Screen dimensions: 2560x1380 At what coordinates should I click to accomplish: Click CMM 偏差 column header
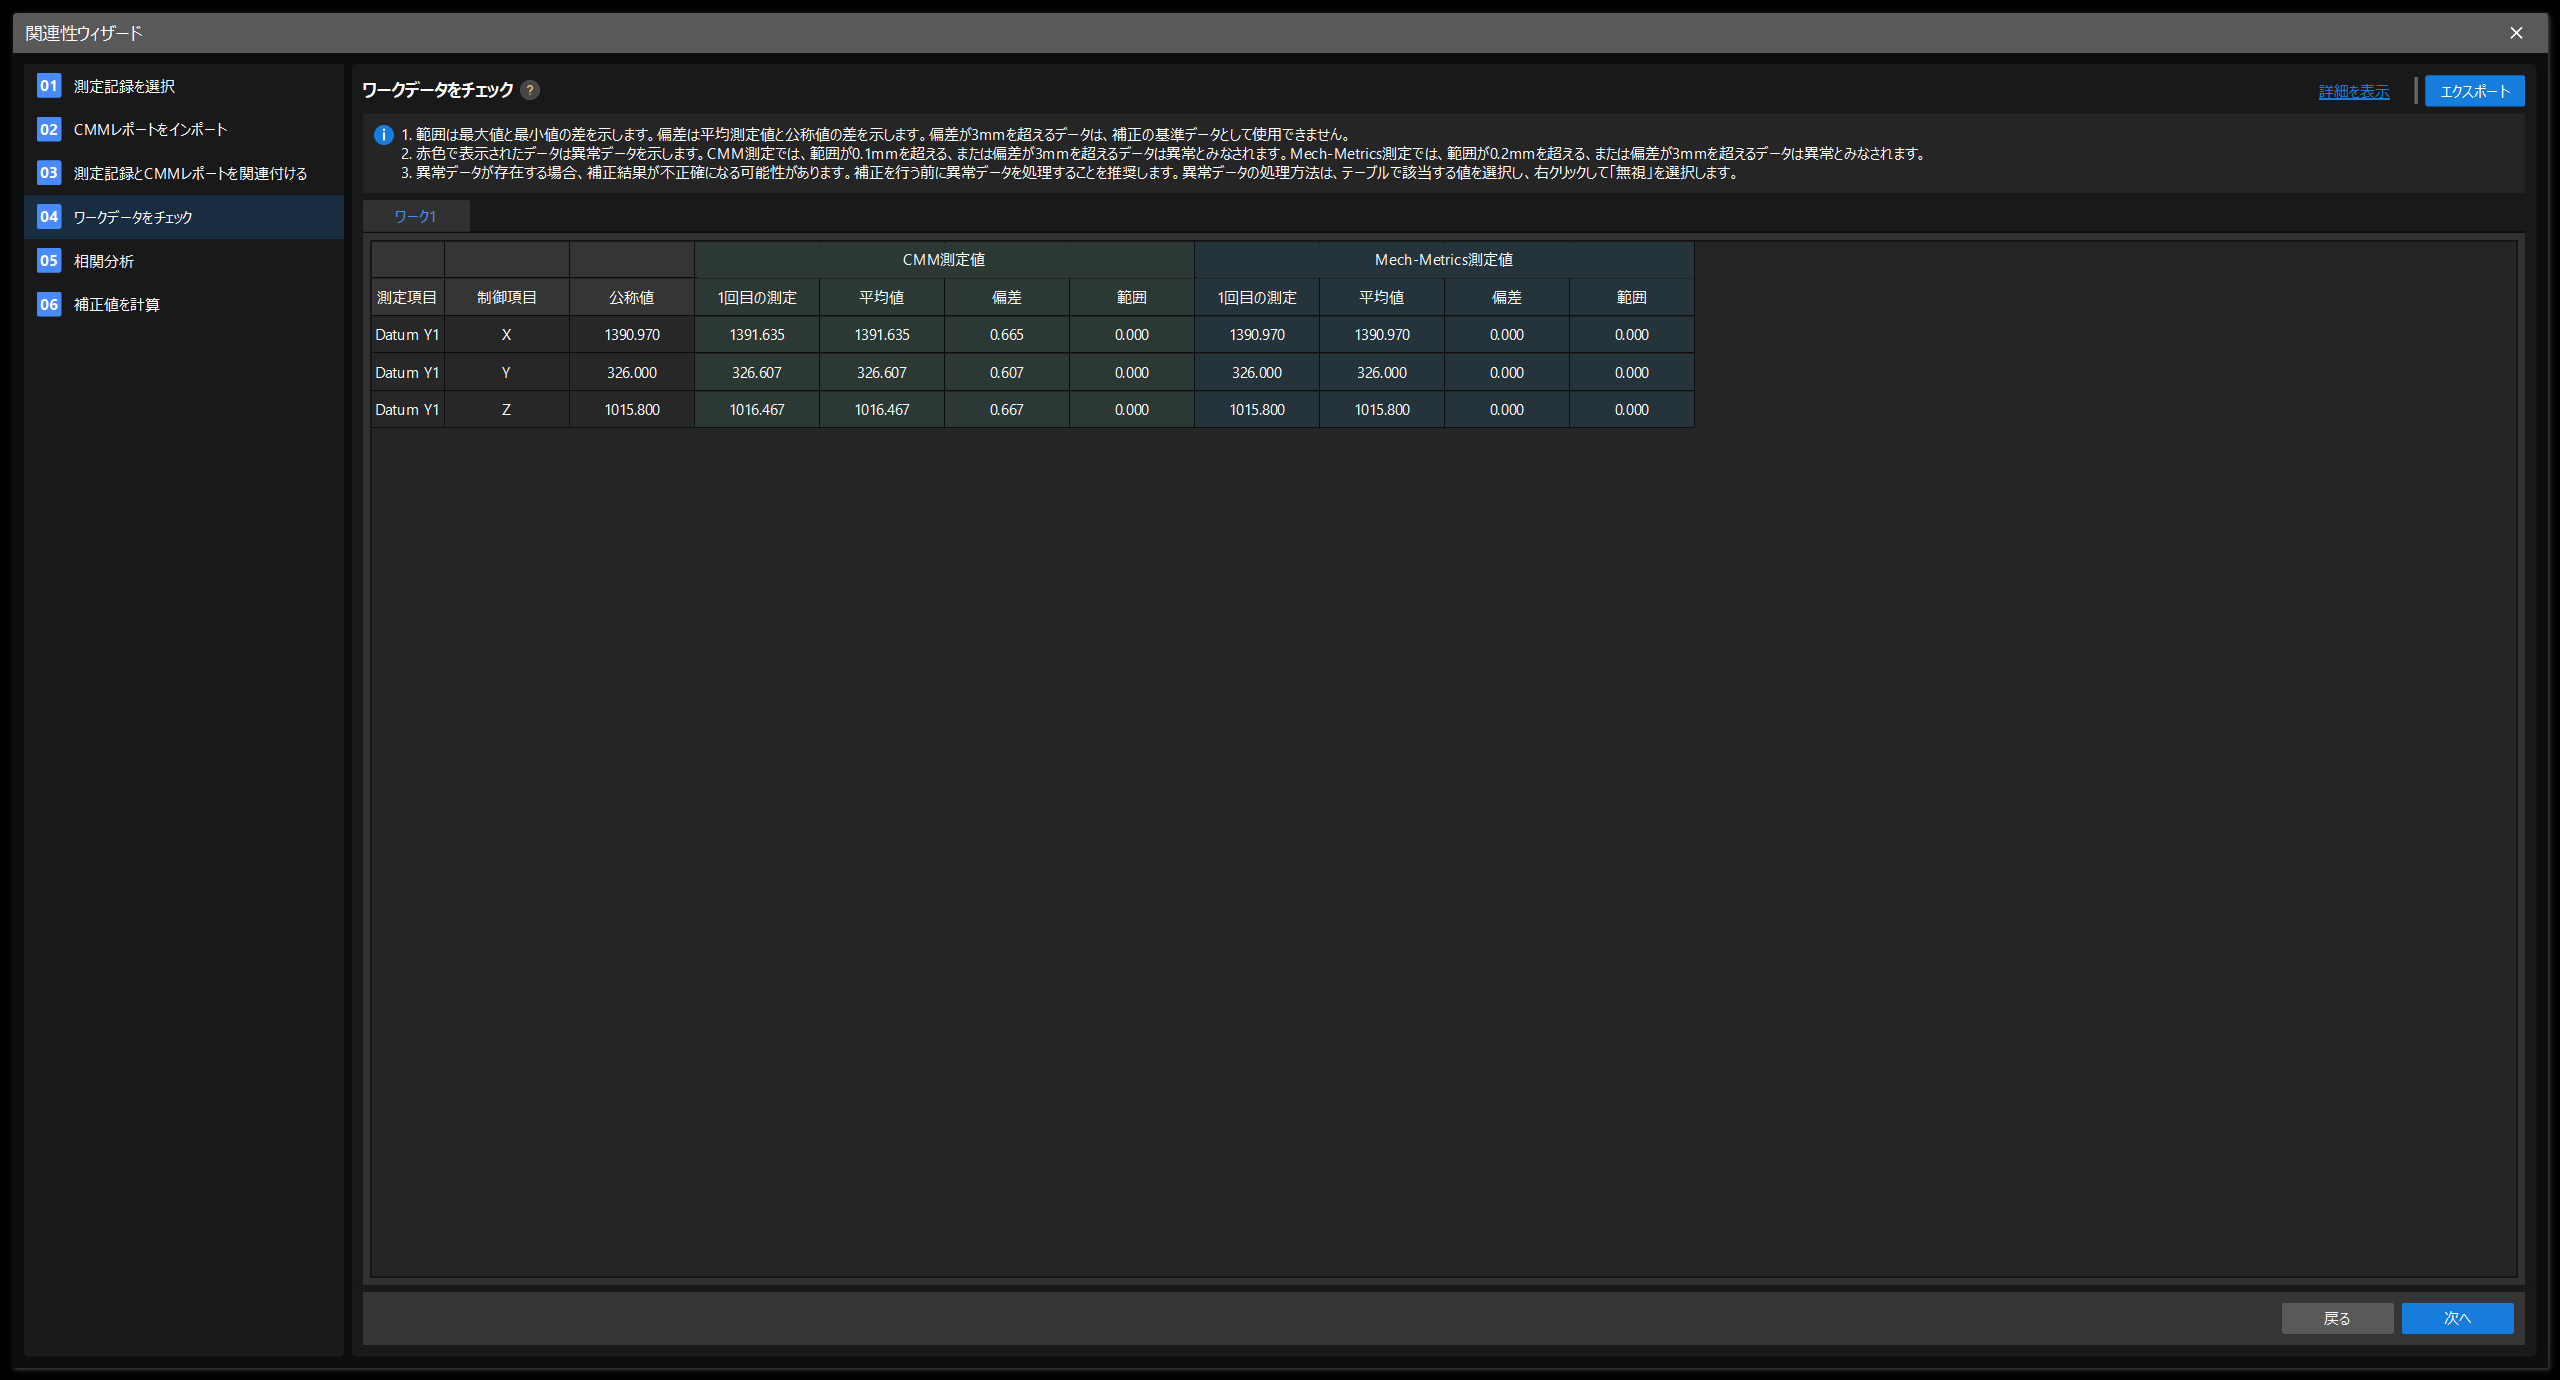(x=1007, y=298)
